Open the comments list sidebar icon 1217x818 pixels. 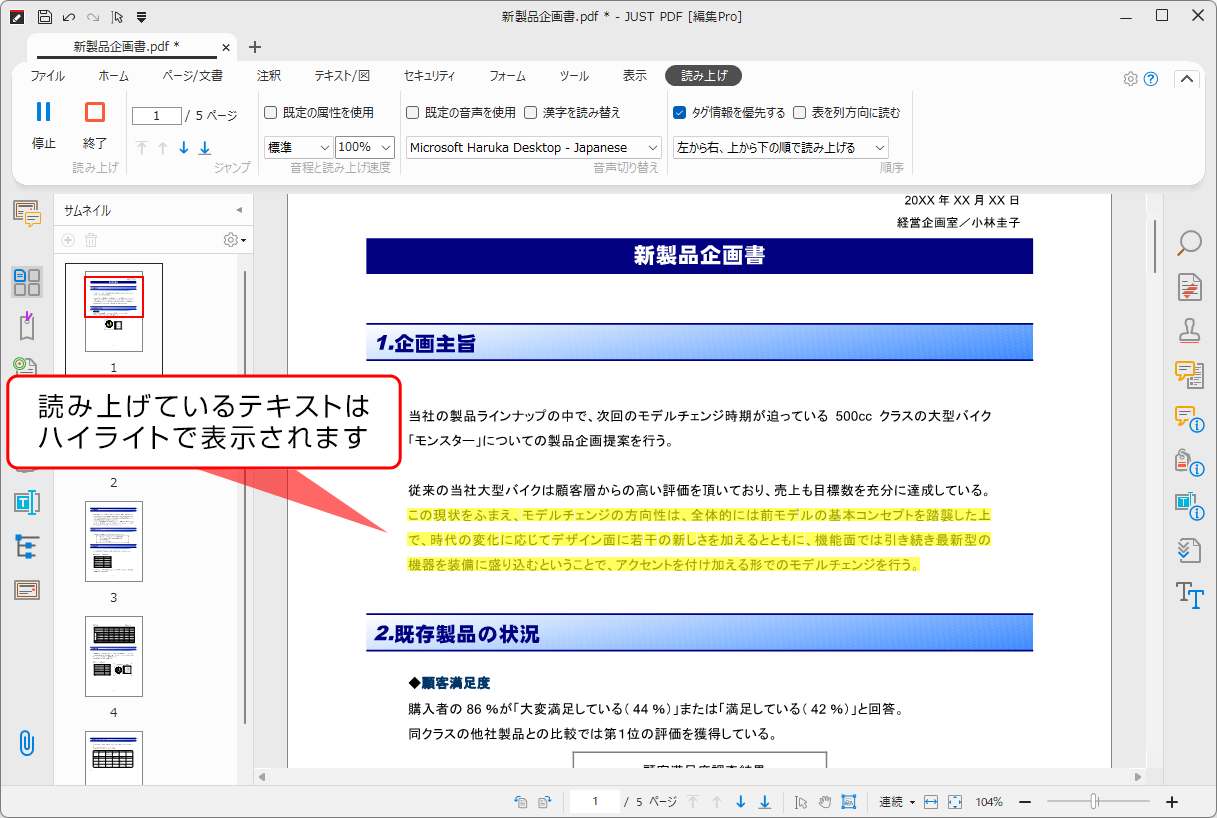(x=27, y=213)
